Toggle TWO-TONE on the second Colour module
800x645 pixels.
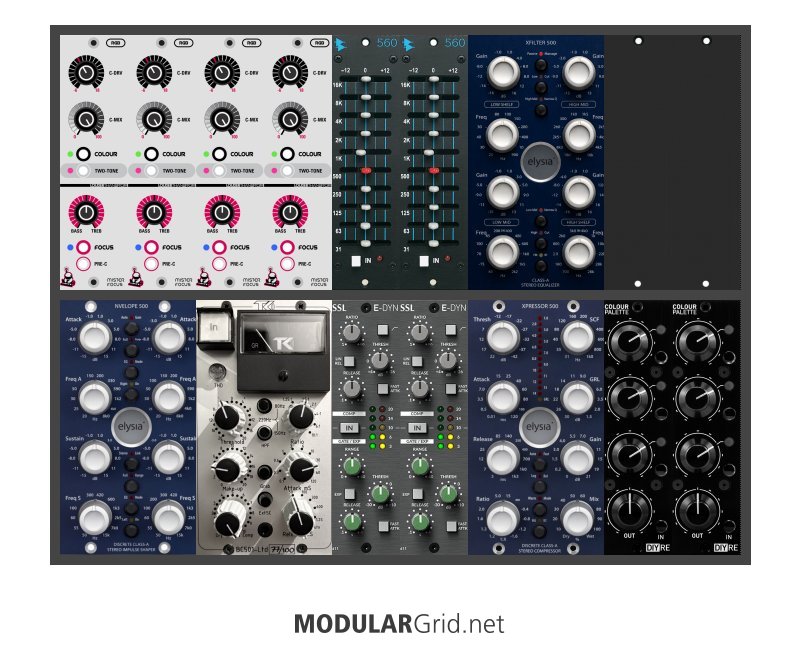pyautogui.click(x=151, y=170)
